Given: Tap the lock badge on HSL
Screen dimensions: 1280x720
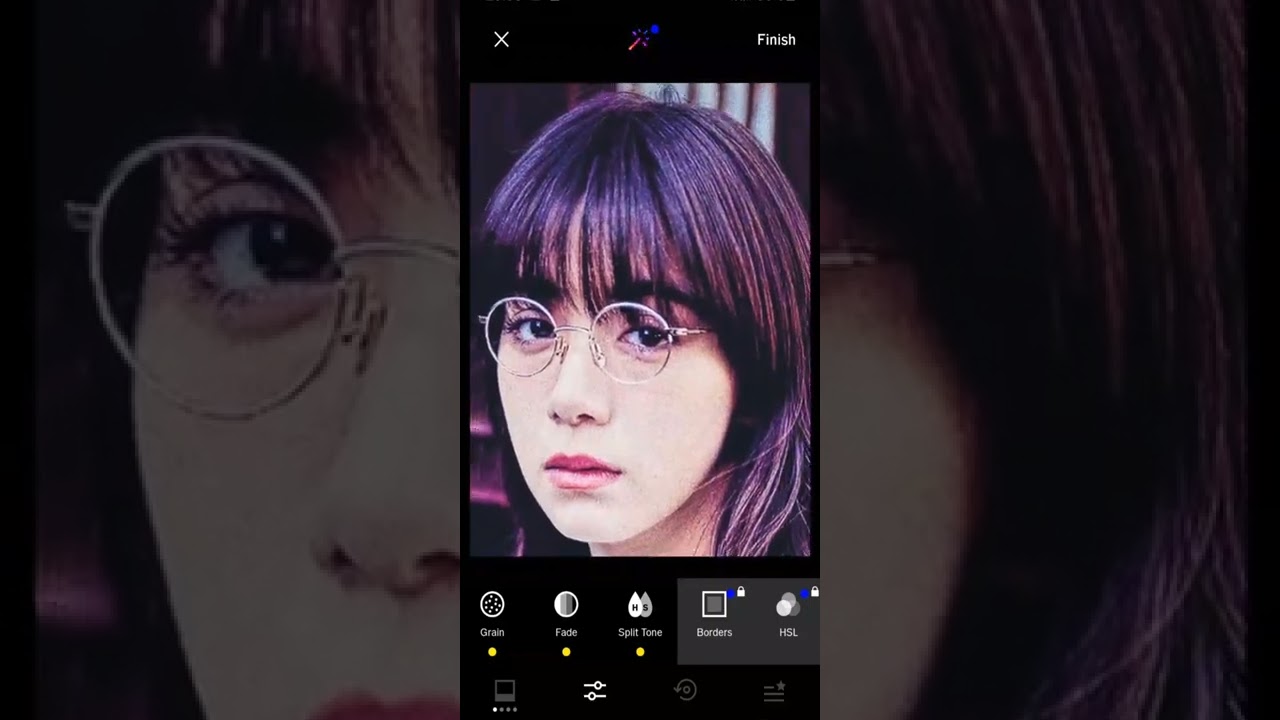Looking at the screenshot, I should coord(815,592).
